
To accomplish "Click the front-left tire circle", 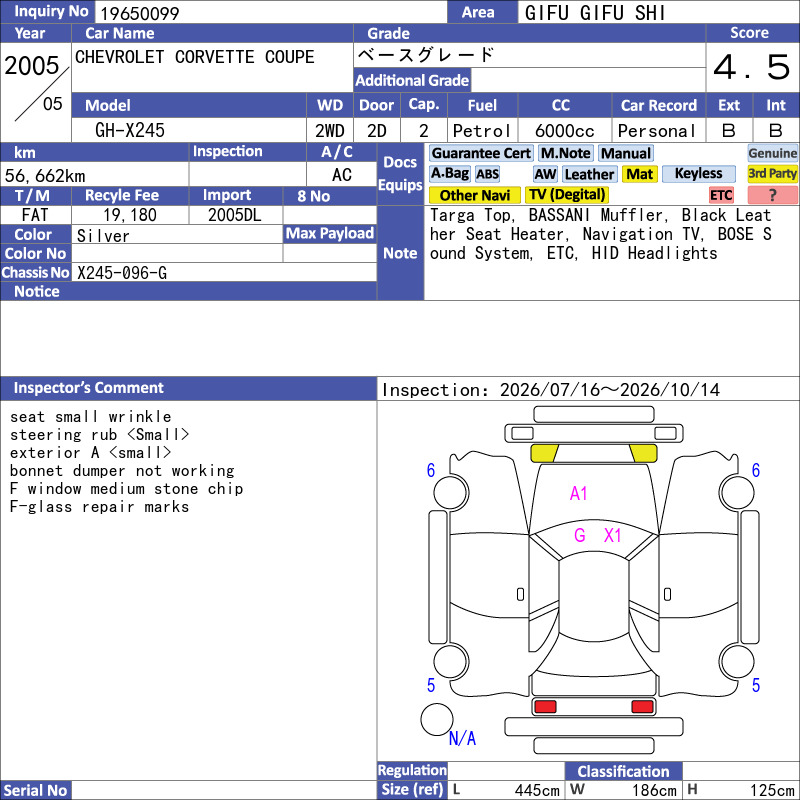I will pos(451,493).
